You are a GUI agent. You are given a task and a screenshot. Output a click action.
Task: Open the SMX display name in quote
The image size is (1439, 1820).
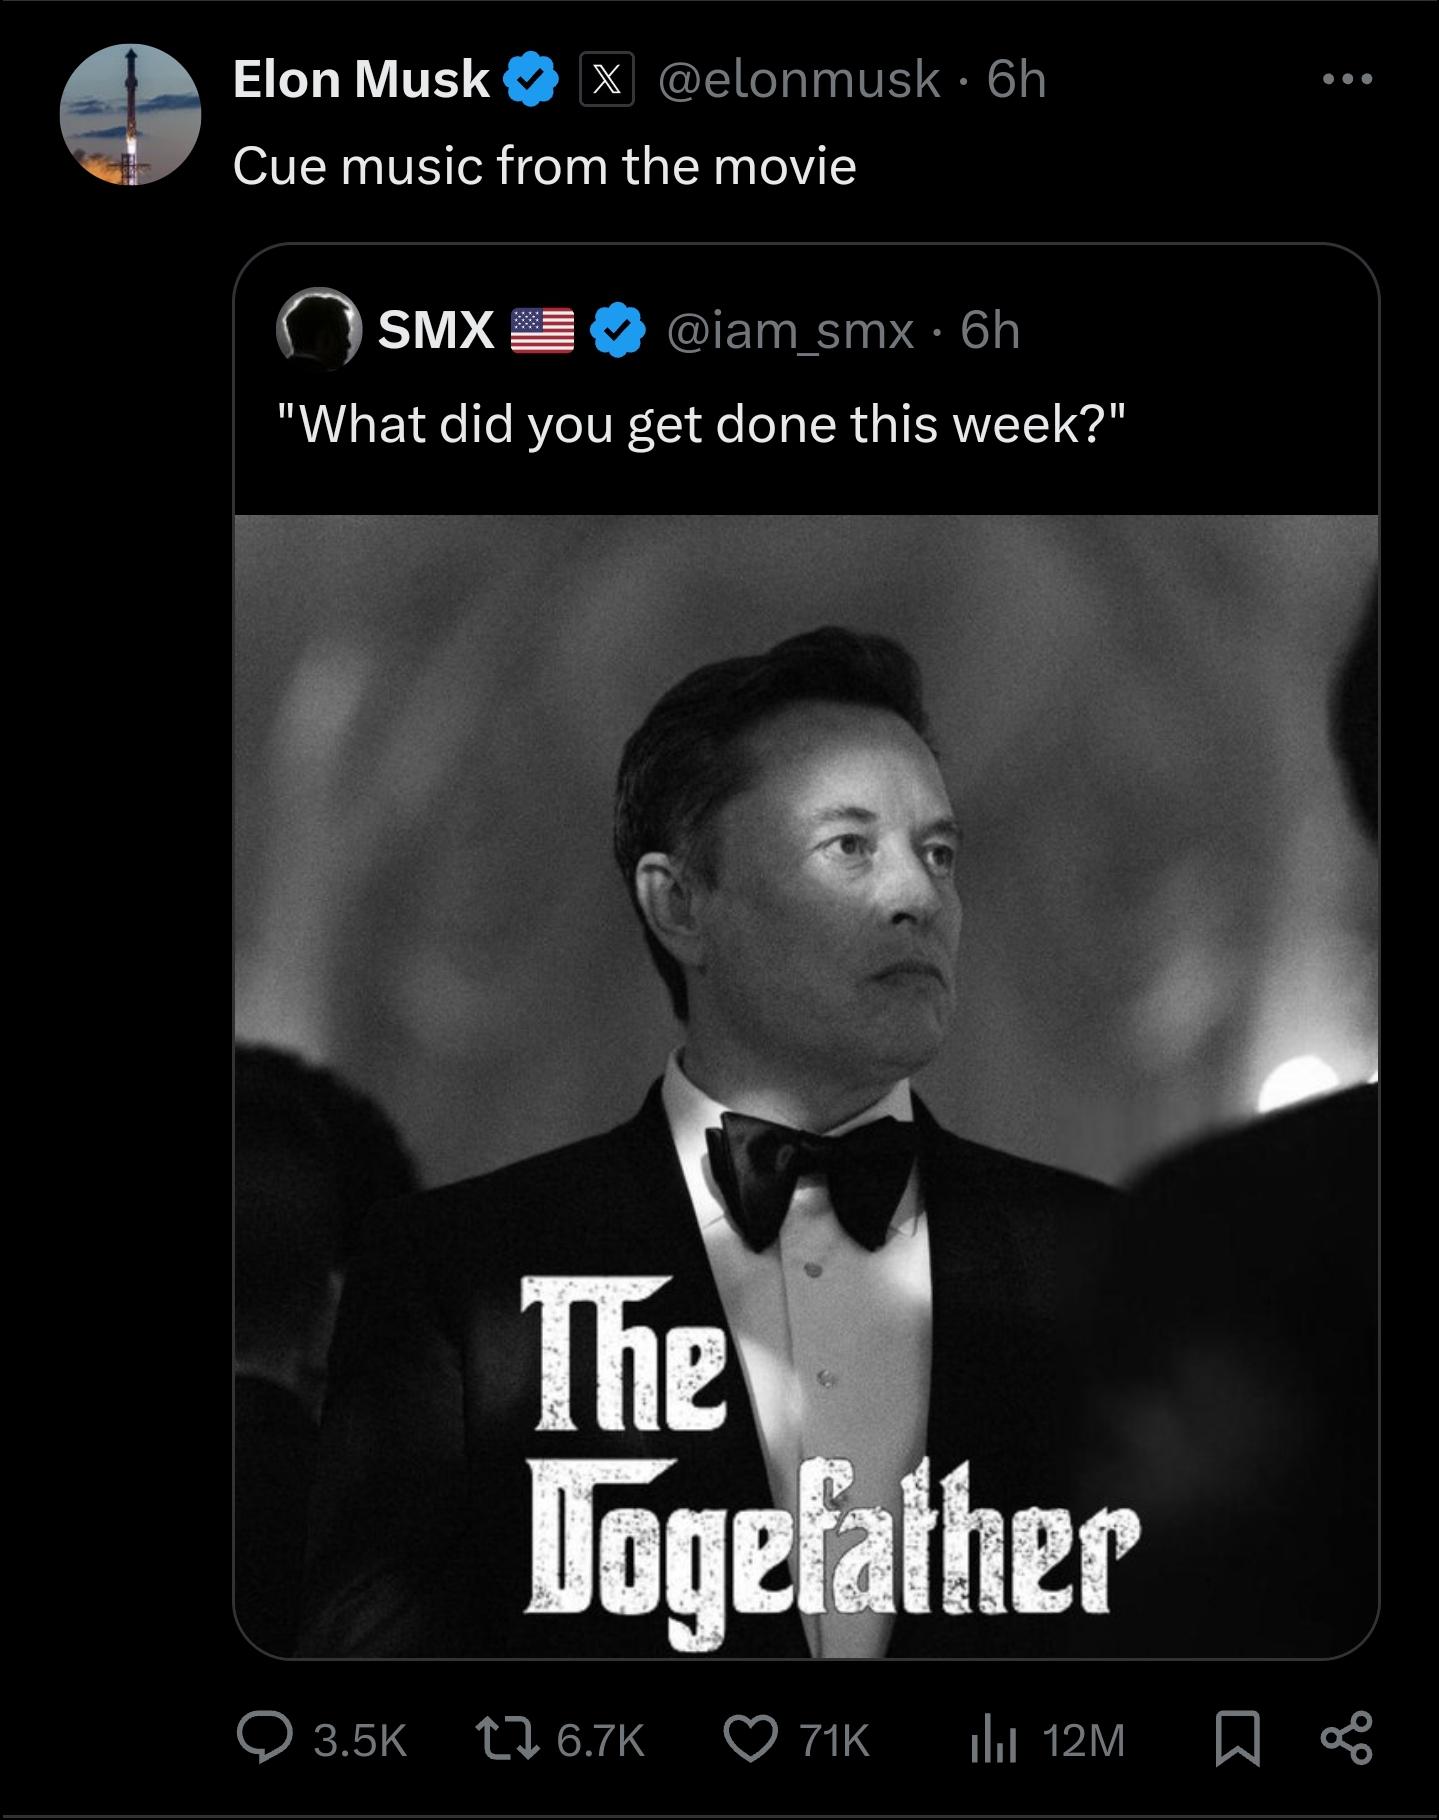436,330
